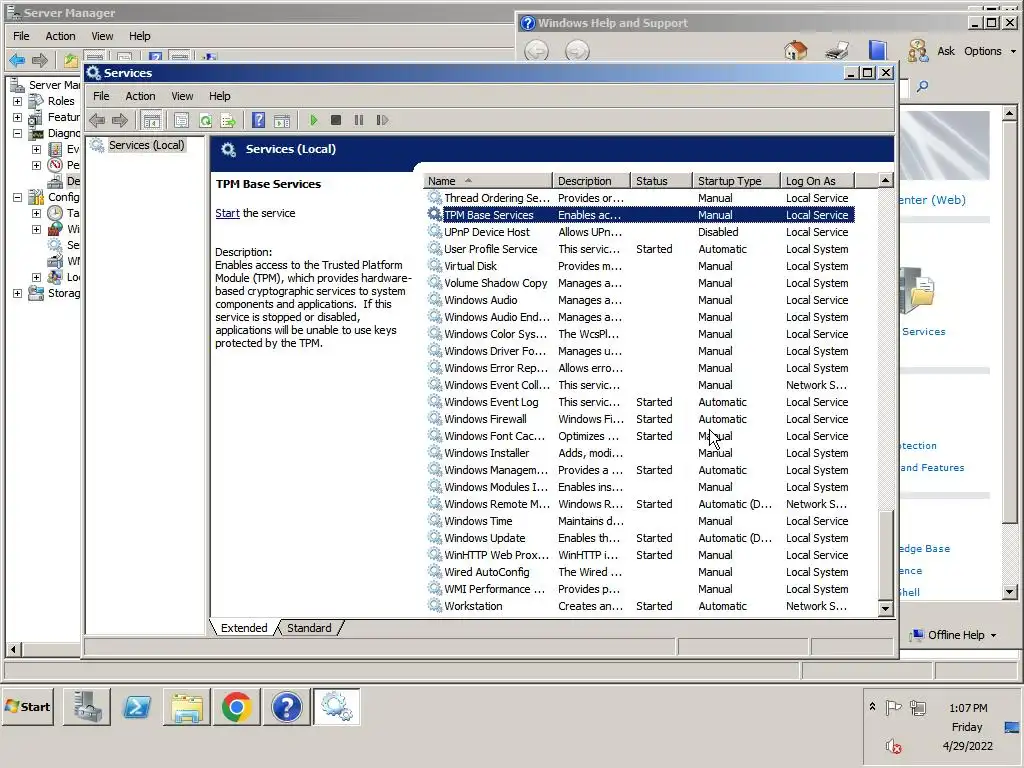Click the Pause Service toolbar icon
The width and height of the screenshot is (1024, 768).
point(359,120)
